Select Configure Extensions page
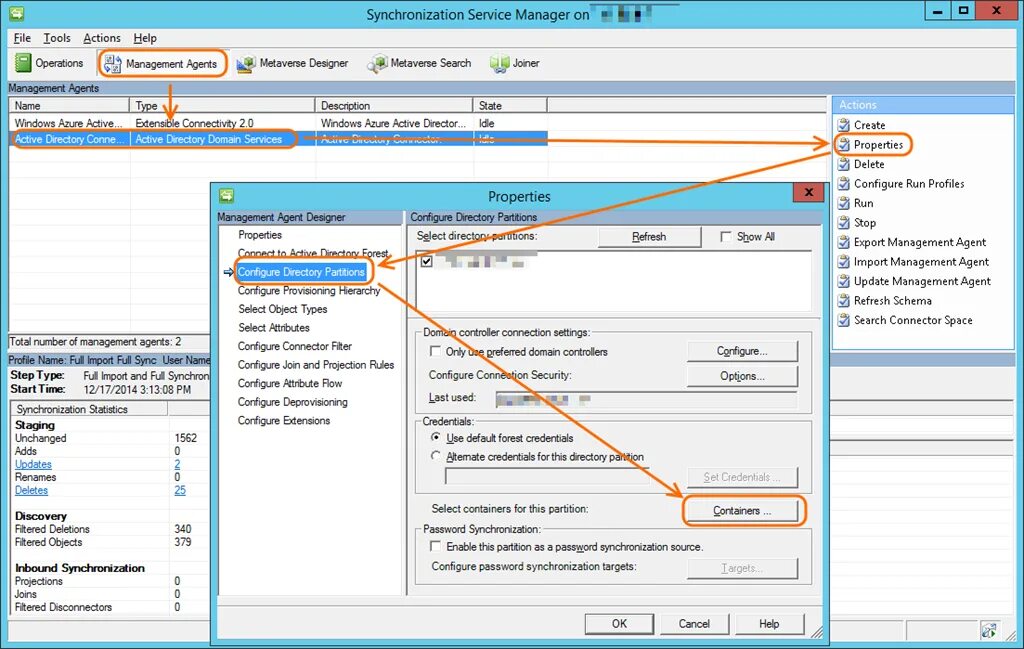The width and height of the screenshot is (1024, 649). pyautogui.click(x=284, y=420)
